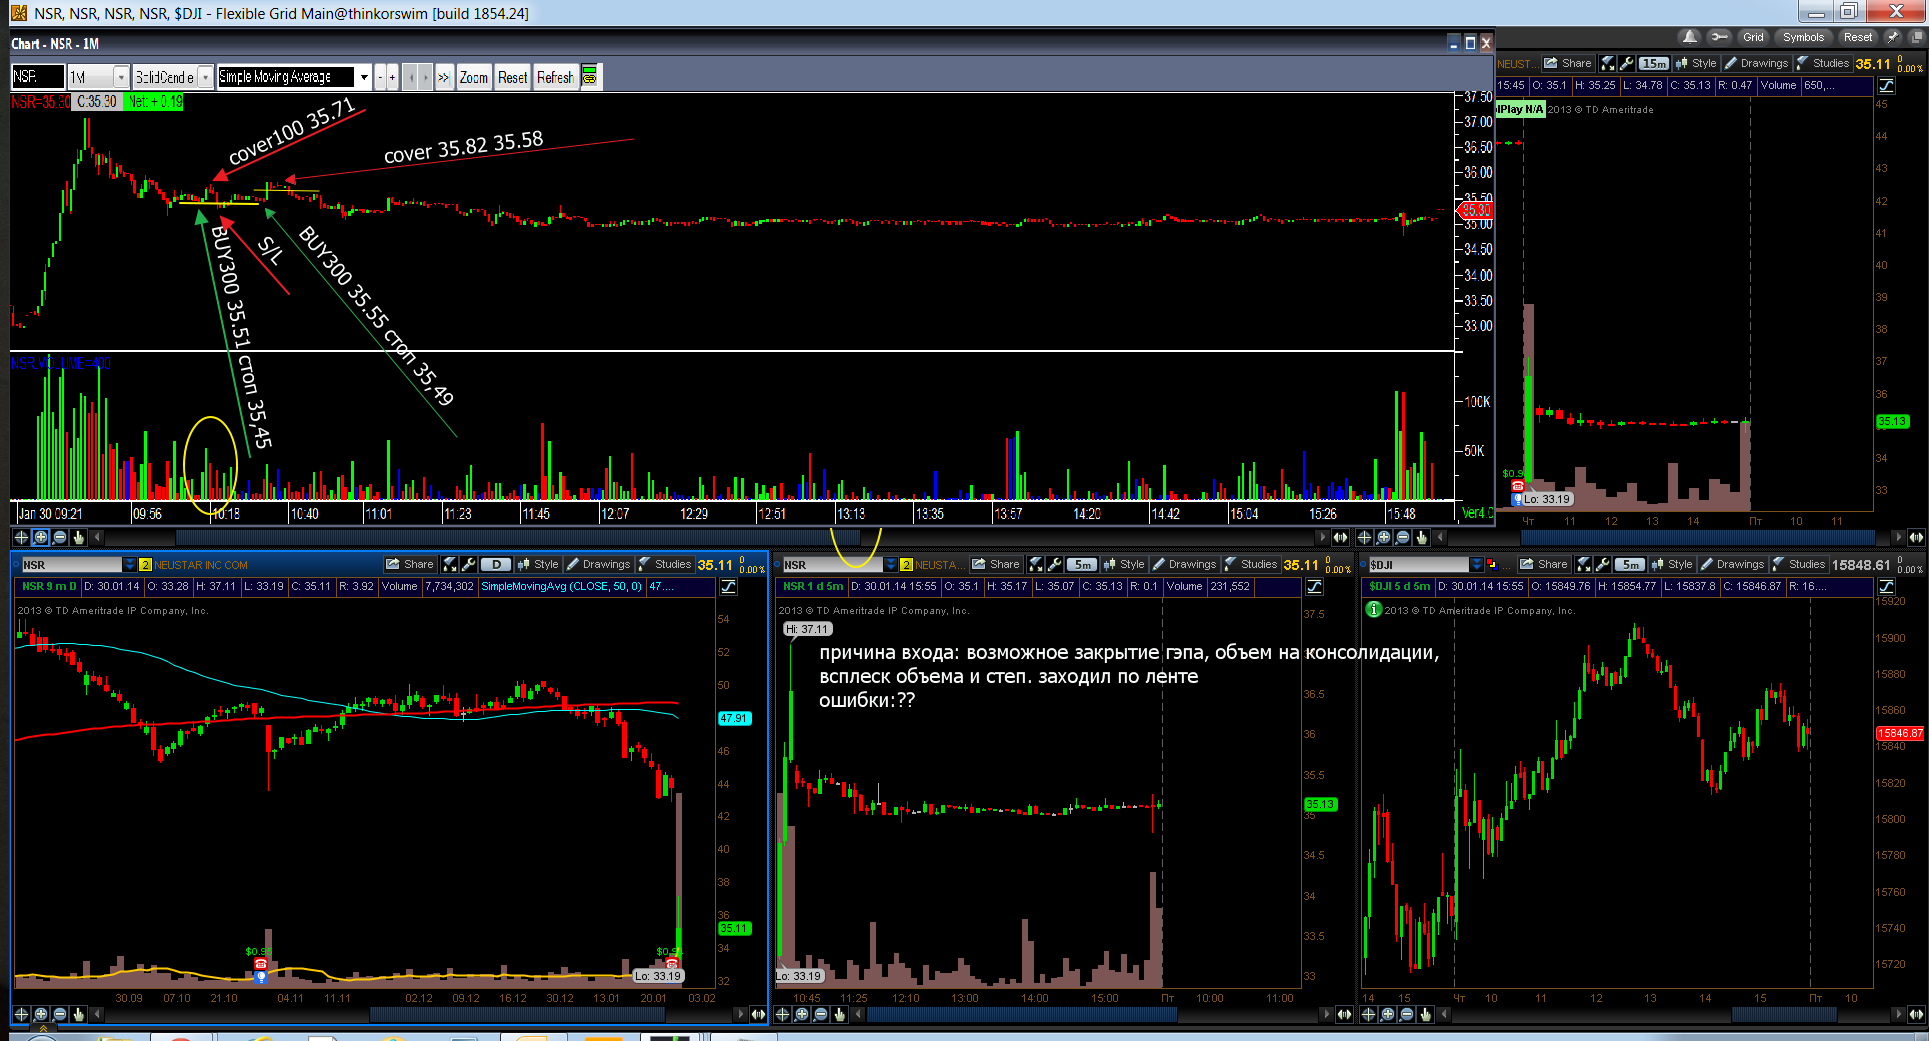This screenshot has height=1041, width=1929.
Task: Open flask quick-study icon in top-right 15m panel
Action: 1608,63
